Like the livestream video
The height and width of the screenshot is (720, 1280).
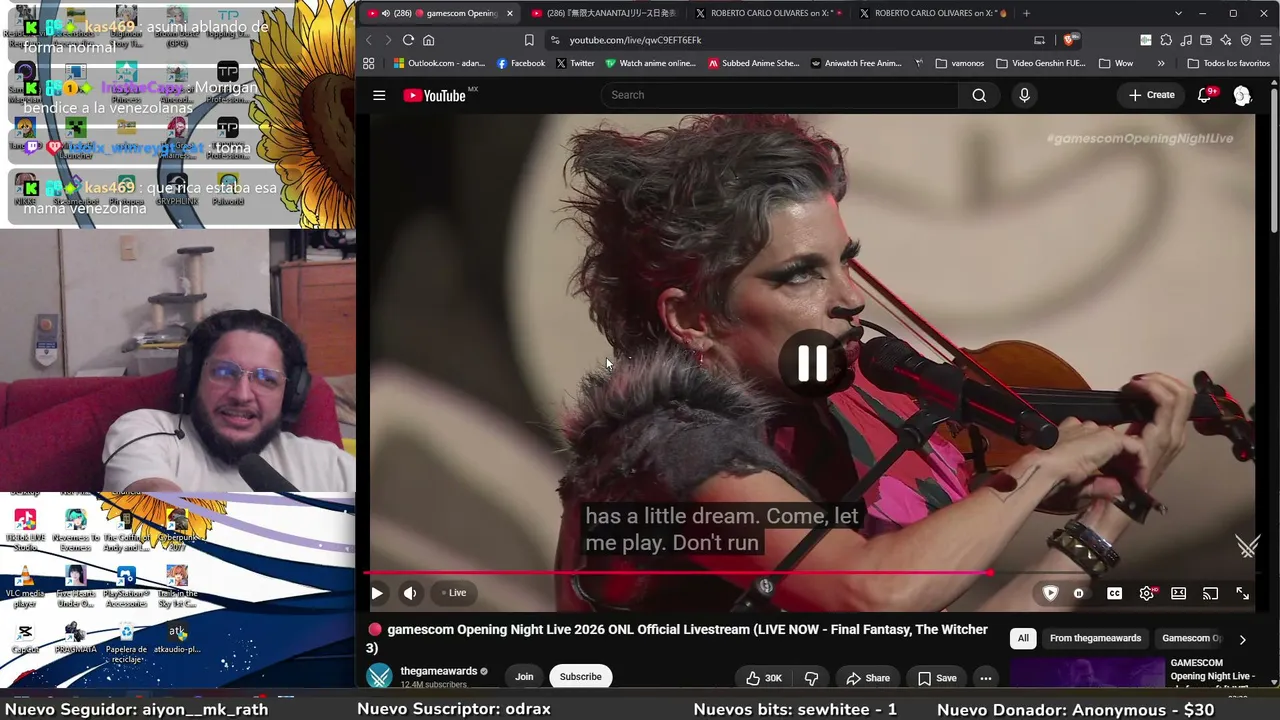(764, 678)
